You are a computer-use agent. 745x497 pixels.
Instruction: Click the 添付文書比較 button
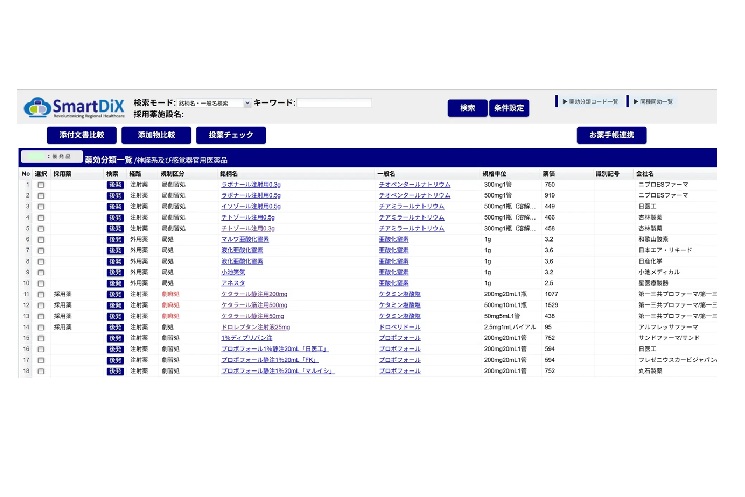click(x=82, y=135)
